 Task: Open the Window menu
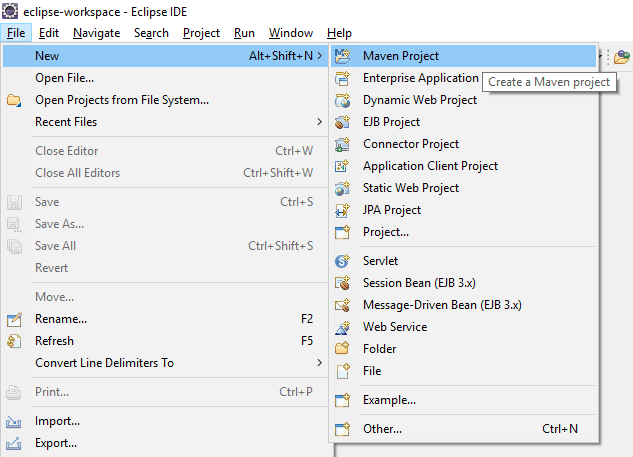click(x=290, y=33)
